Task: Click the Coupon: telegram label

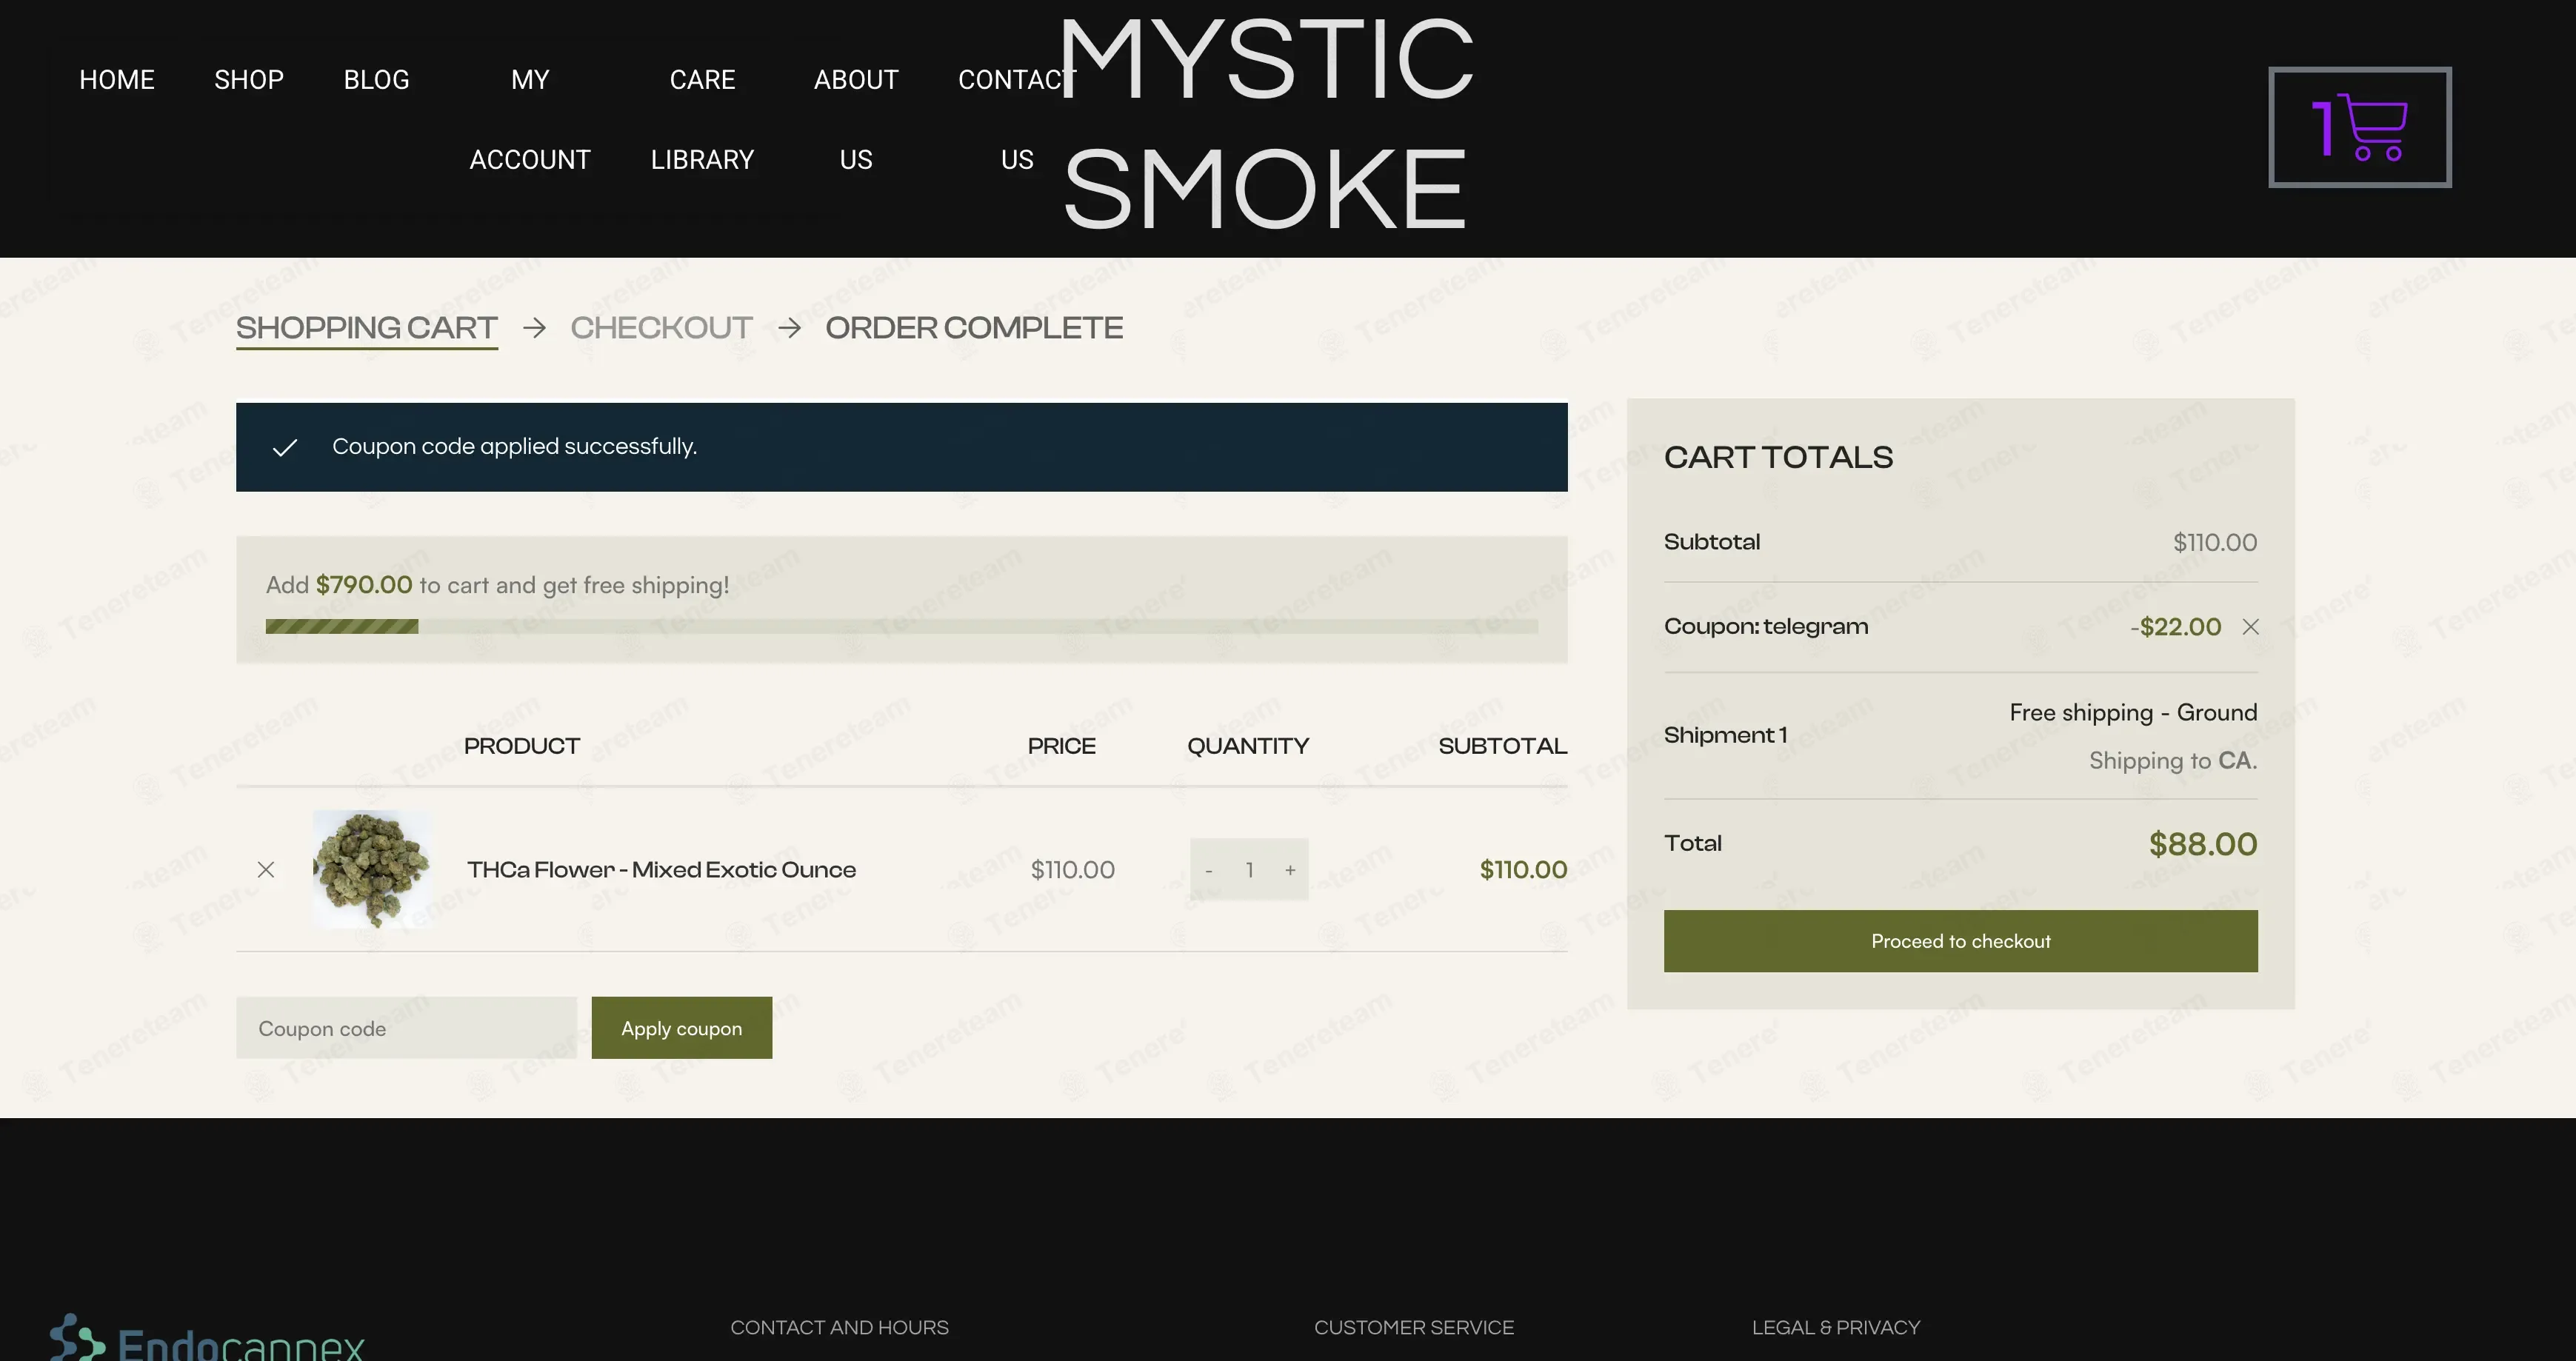Action: 1765,627
